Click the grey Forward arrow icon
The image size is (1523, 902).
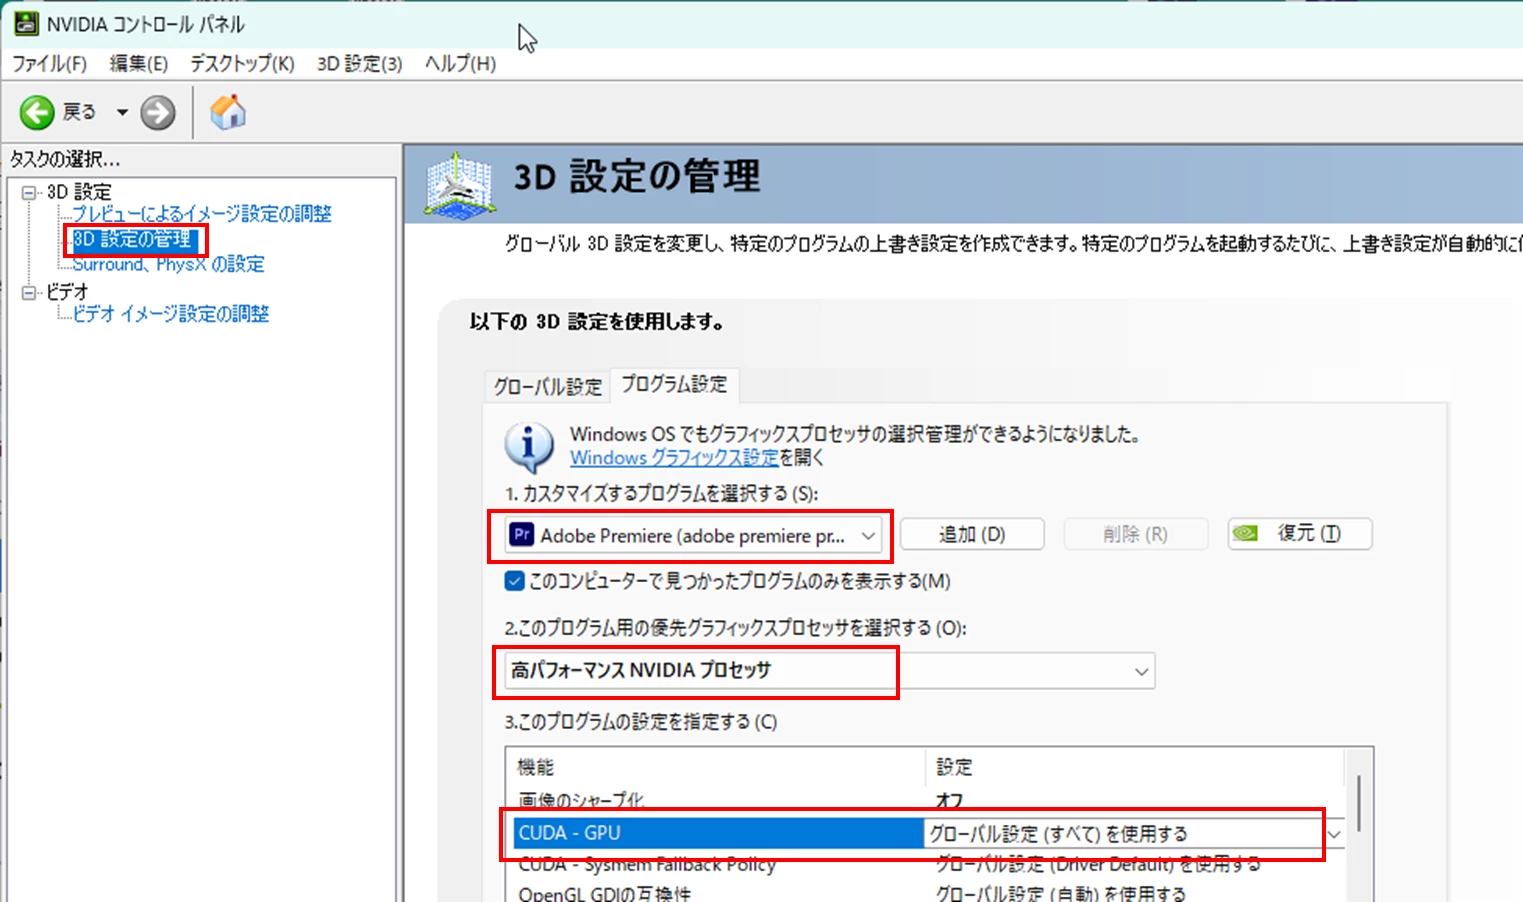157,112
